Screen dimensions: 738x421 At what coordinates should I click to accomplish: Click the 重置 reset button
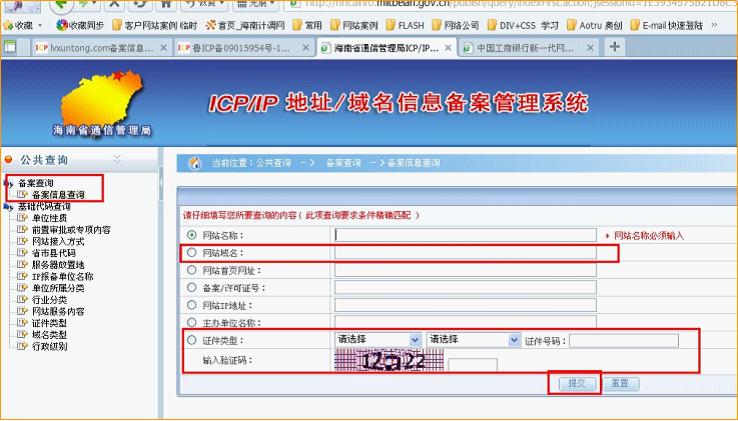click(619, 383)
